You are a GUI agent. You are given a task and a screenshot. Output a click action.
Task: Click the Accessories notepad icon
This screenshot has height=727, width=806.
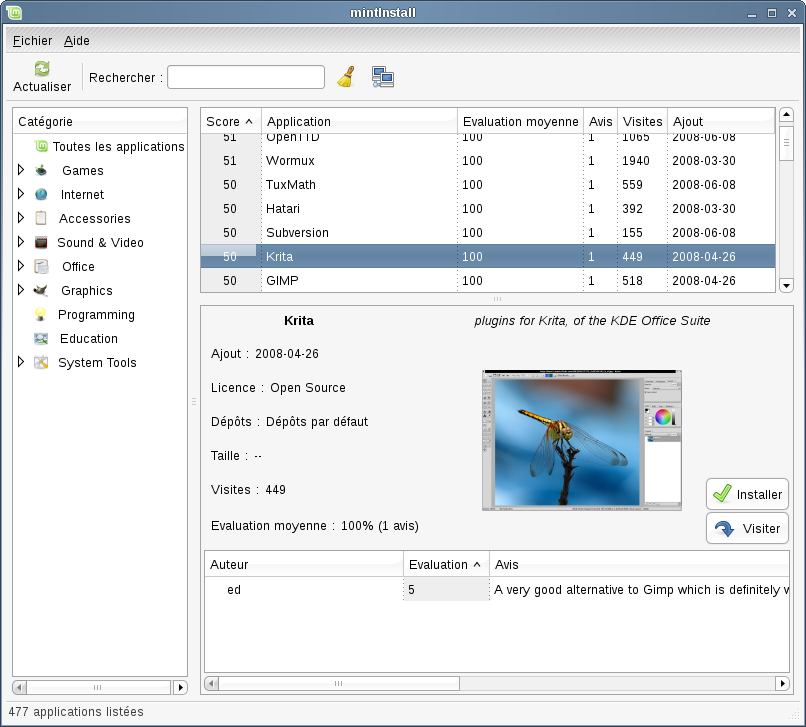[x=41, y=218]
